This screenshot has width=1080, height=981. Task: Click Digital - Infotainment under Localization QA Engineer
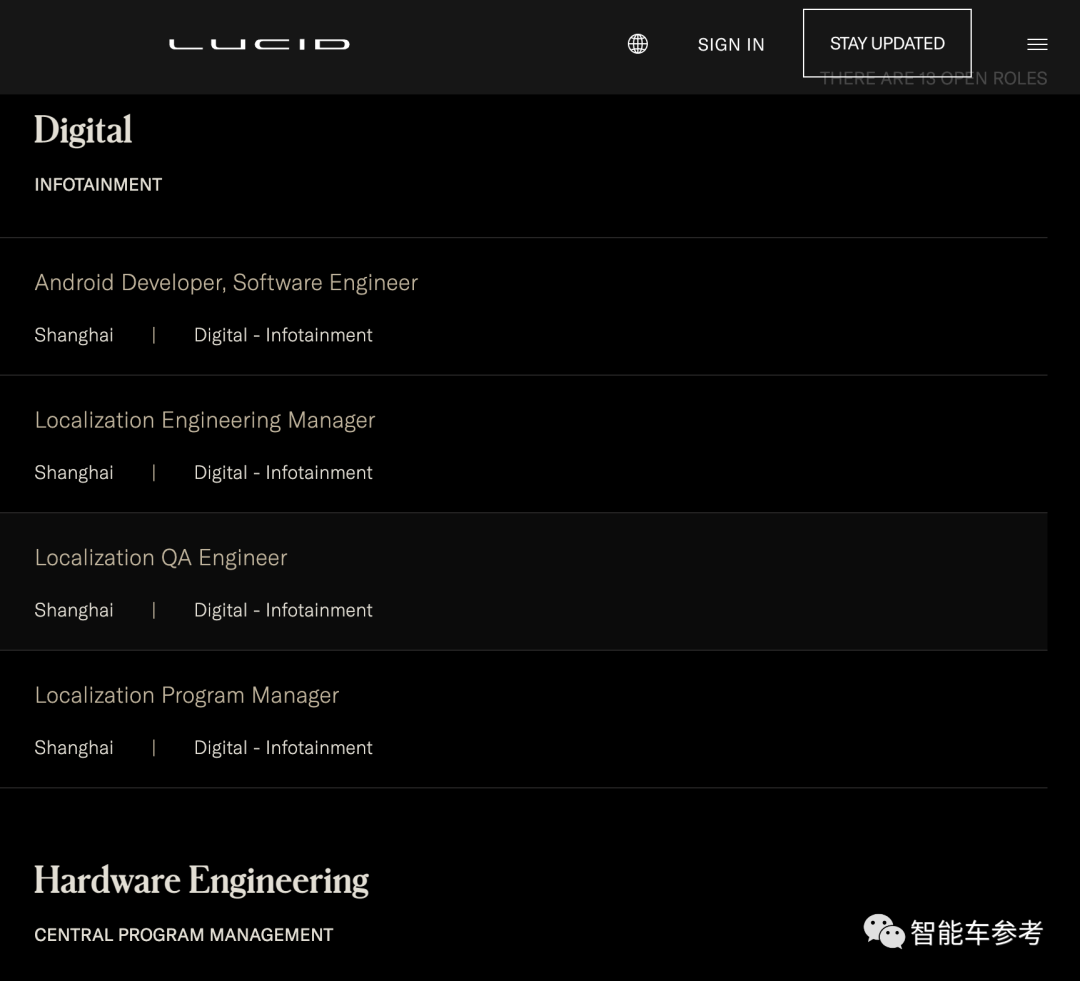click(x=283, y=610)
